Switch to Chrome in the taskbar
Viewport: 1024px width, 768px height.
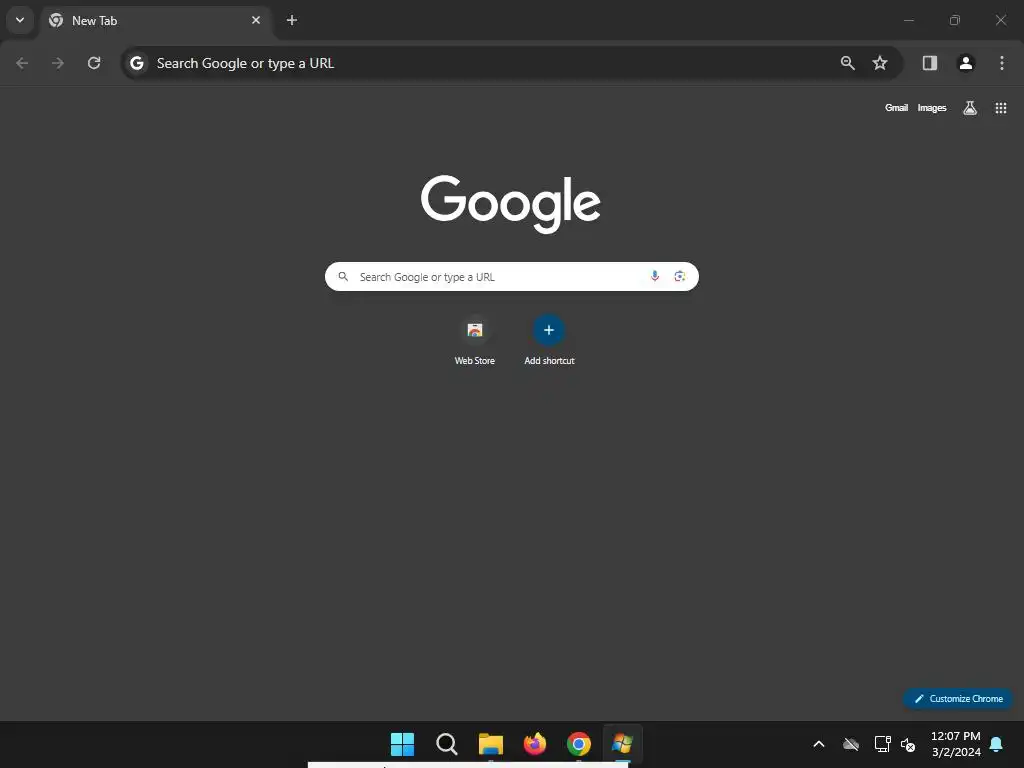click(579, 744)
